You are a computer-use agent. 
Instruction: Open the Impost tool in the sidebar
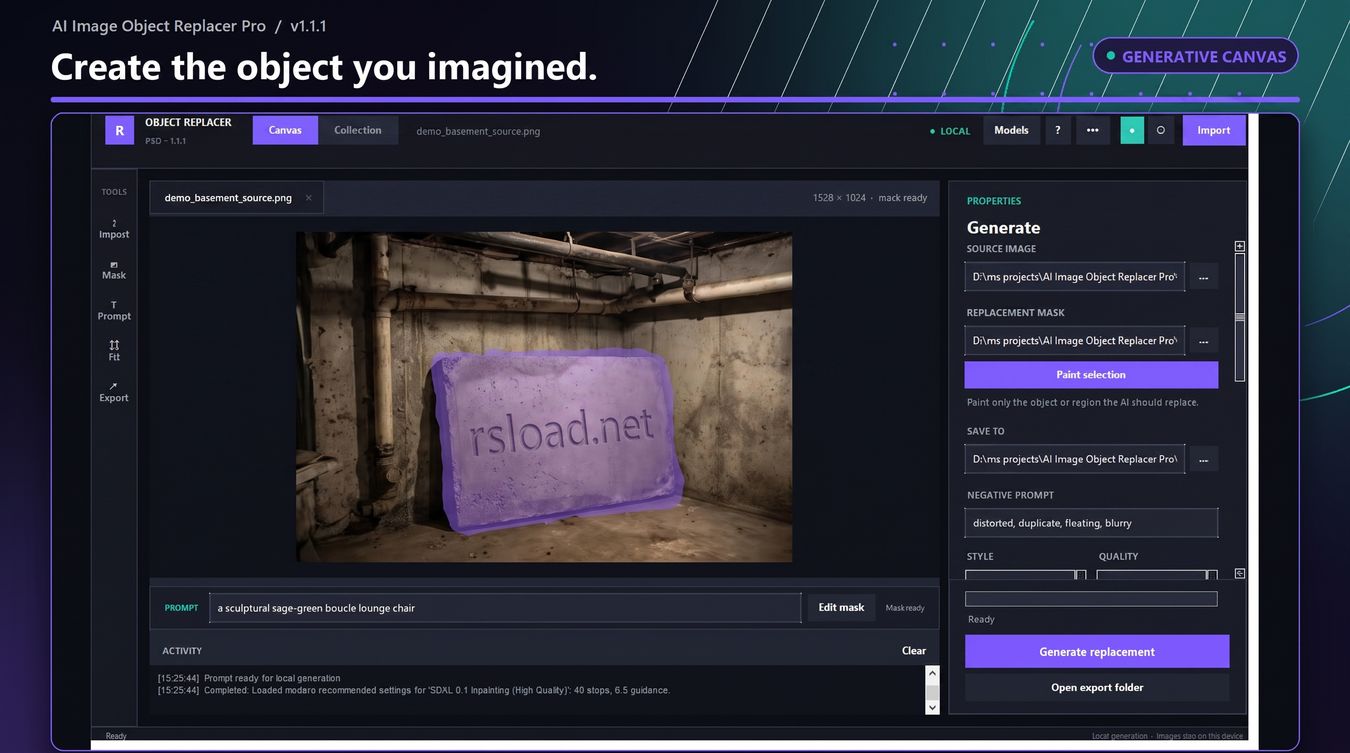114,229
